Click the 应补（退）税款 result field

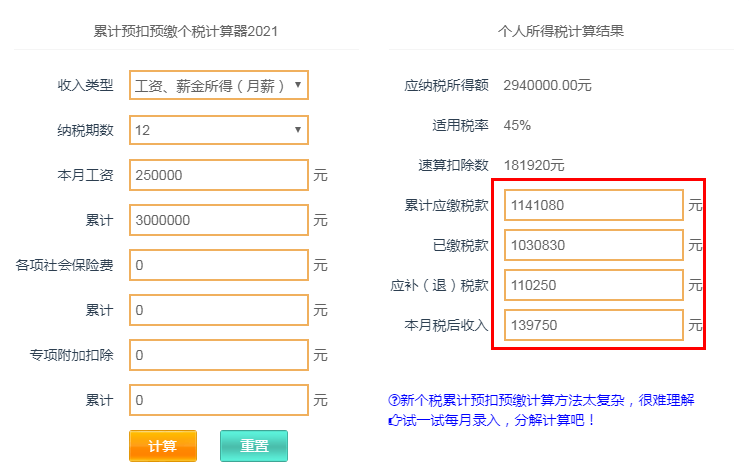(594, 285)
